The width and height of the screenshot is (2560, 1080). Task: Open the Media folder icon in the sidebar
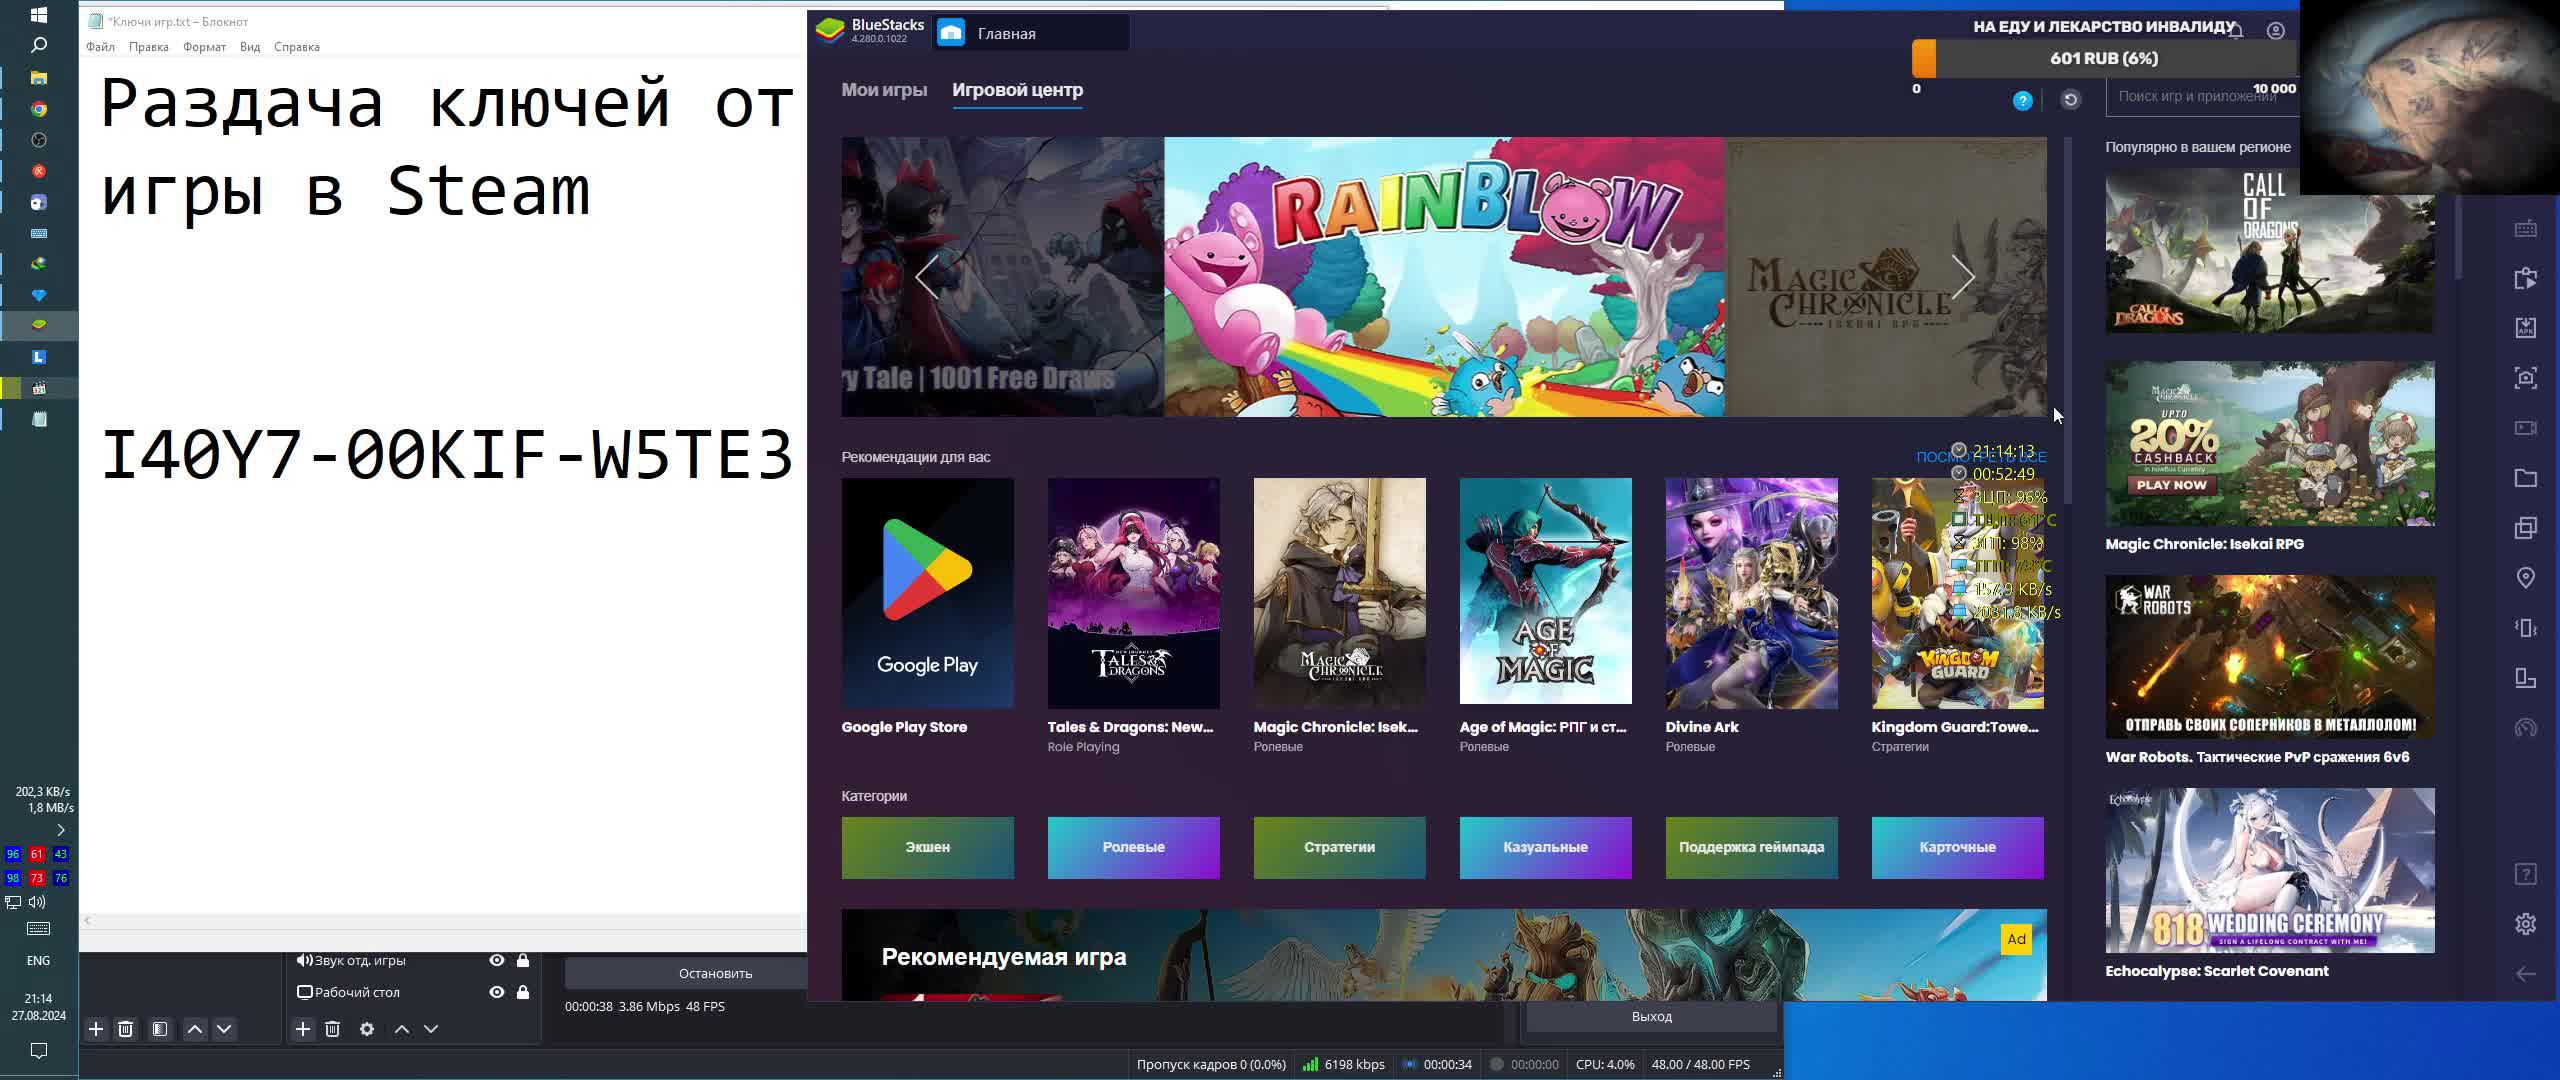click(x=2525, y=478)
